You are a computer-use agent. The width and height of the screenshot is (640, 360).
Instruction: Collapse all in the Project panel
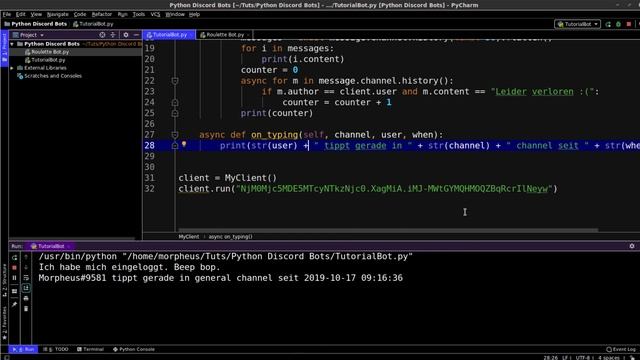pos(113,35)
